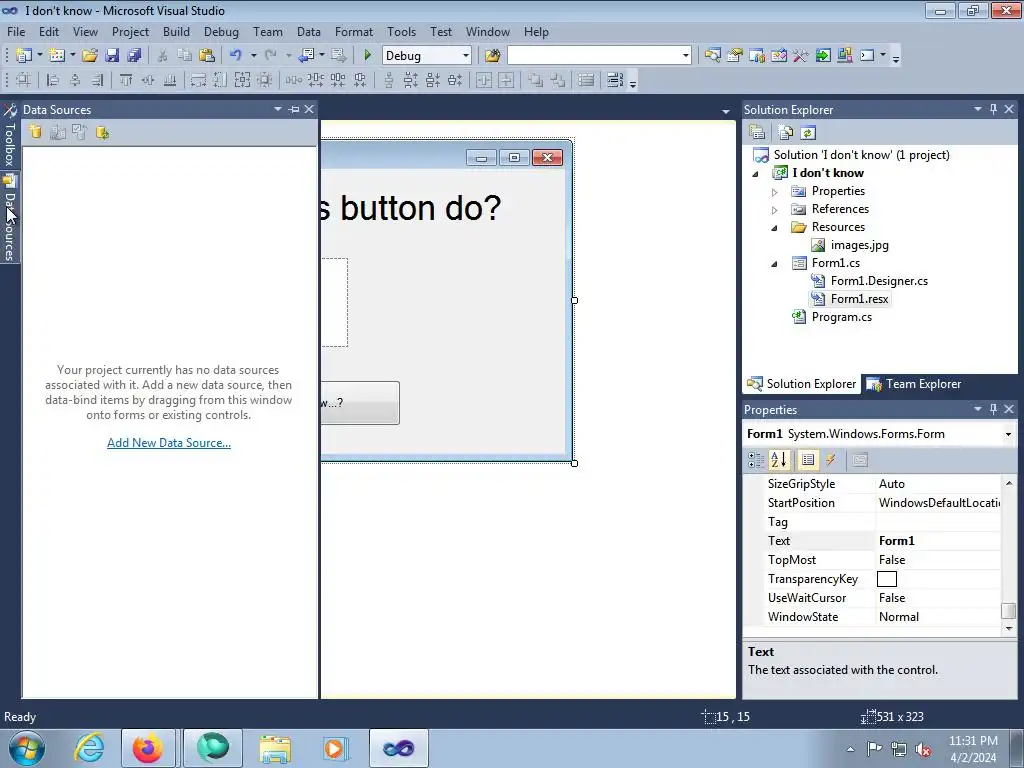Screen dimensions: 1024x768
Task: Toggle auto-hide pin on Solution Explorer
Action: pos(993,109)
